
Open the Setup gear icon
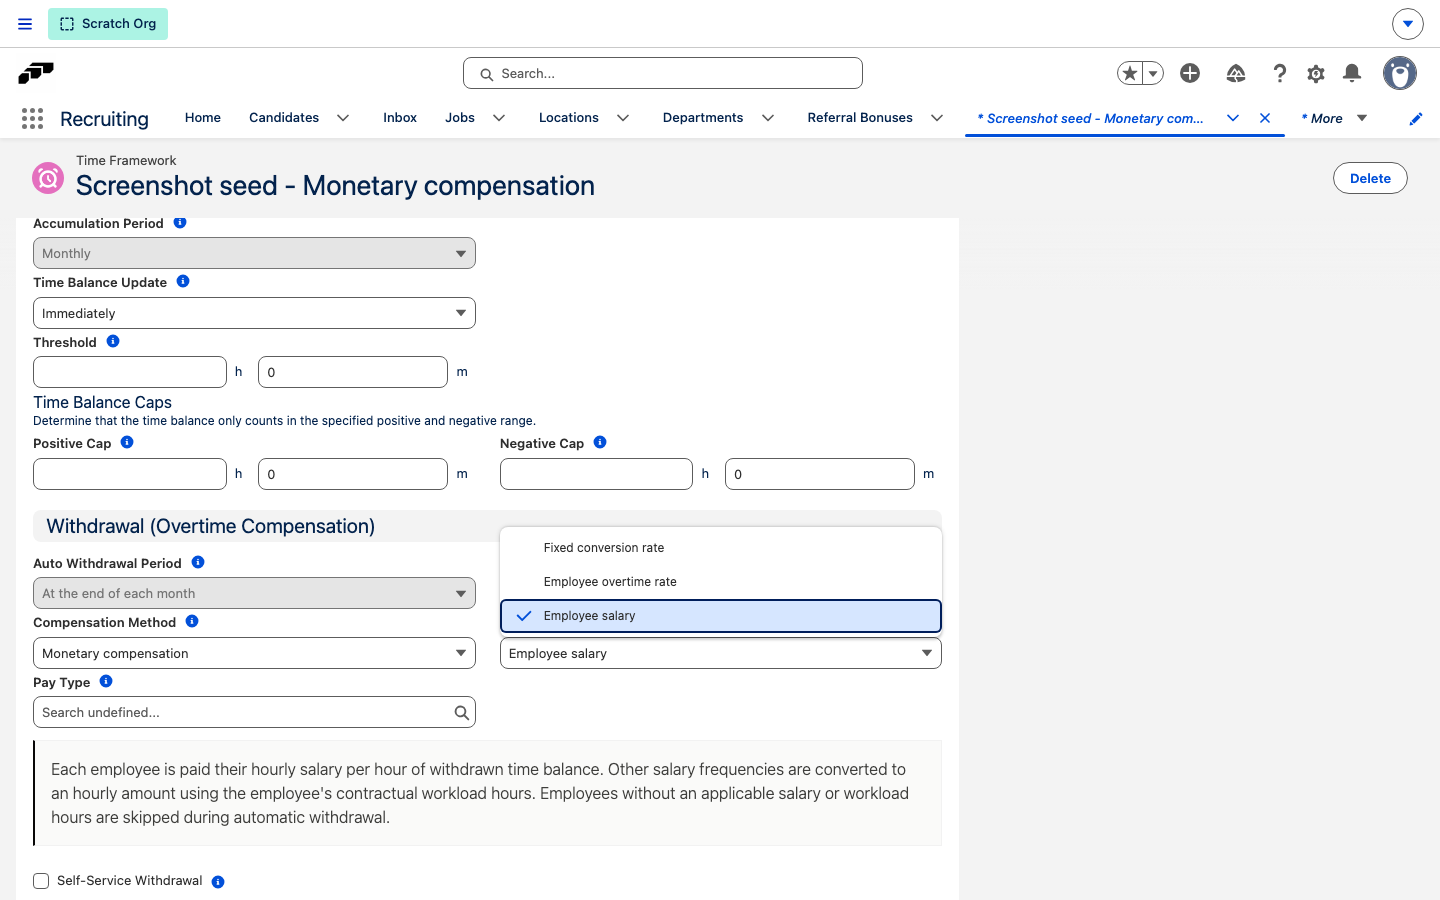click(x=1316, y=73)
